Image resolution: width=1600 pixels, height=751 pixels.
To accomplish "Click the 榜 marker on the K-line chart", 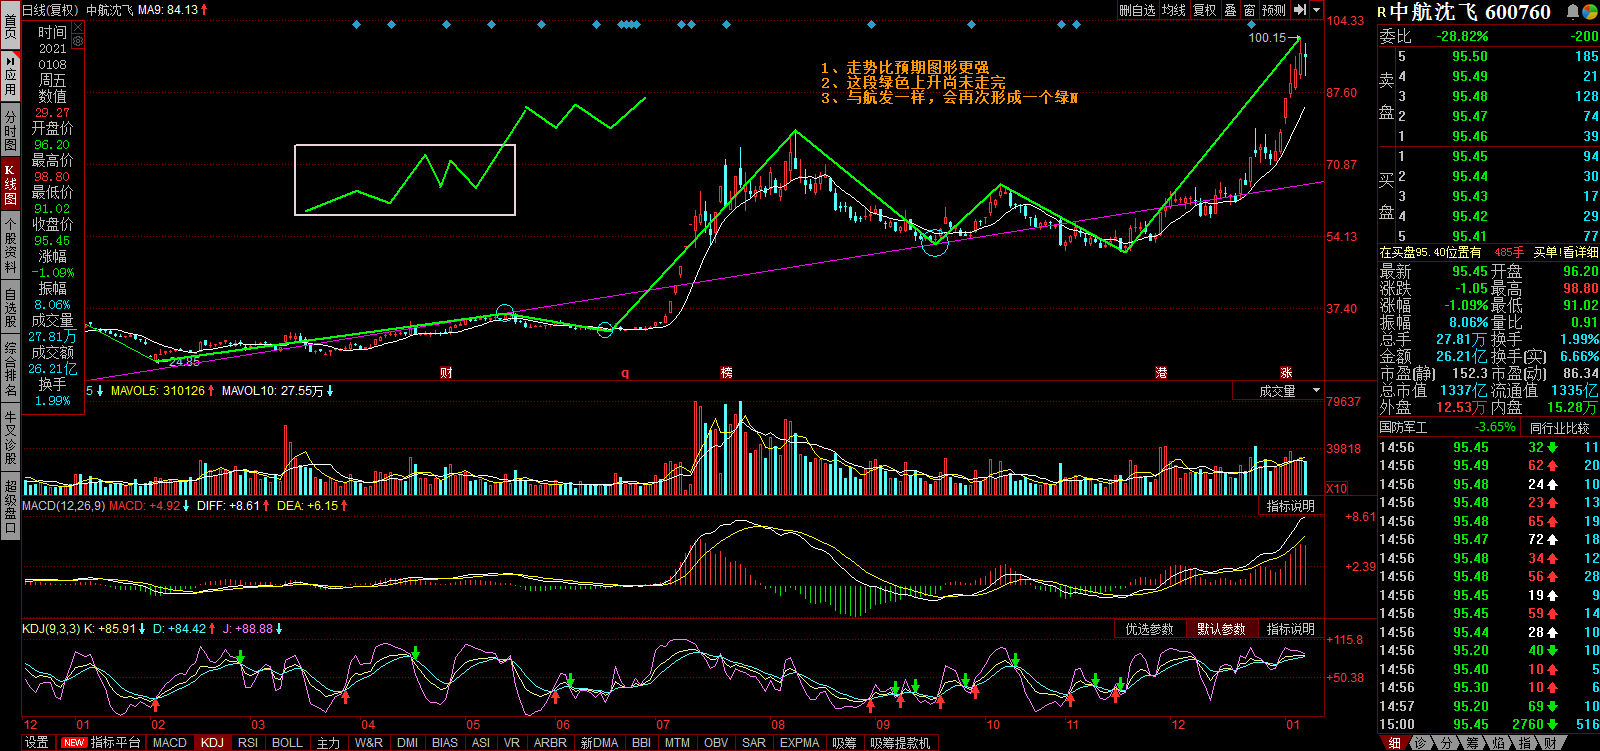I will 726,373.
